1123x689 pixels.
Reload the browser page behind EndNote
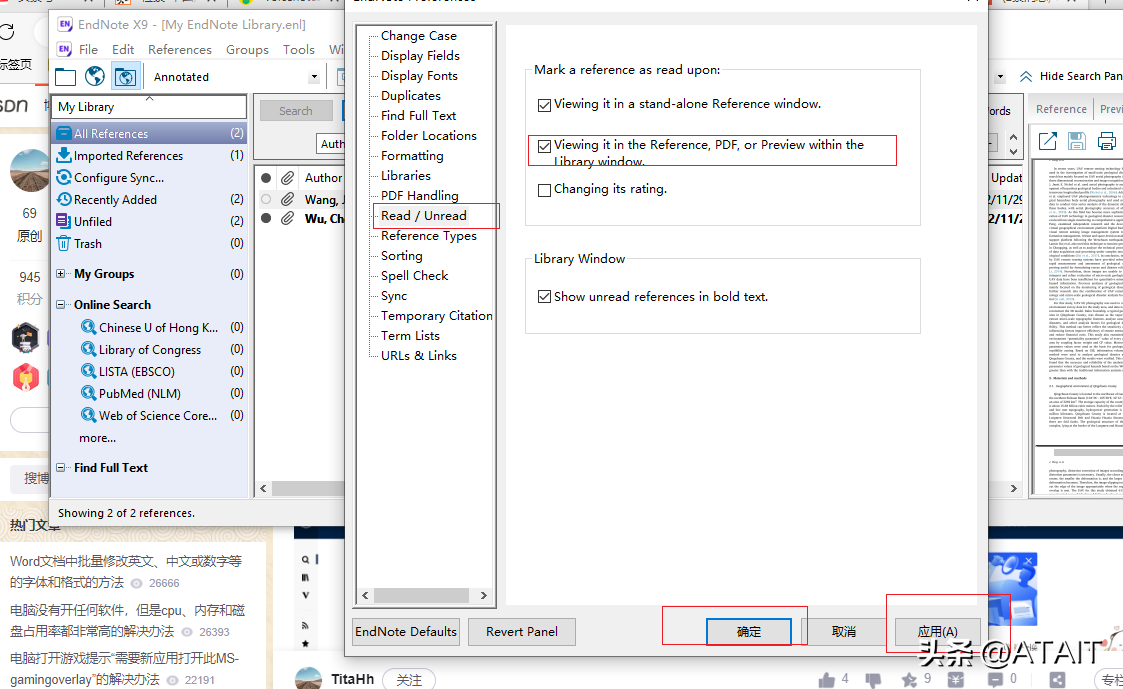7,32
